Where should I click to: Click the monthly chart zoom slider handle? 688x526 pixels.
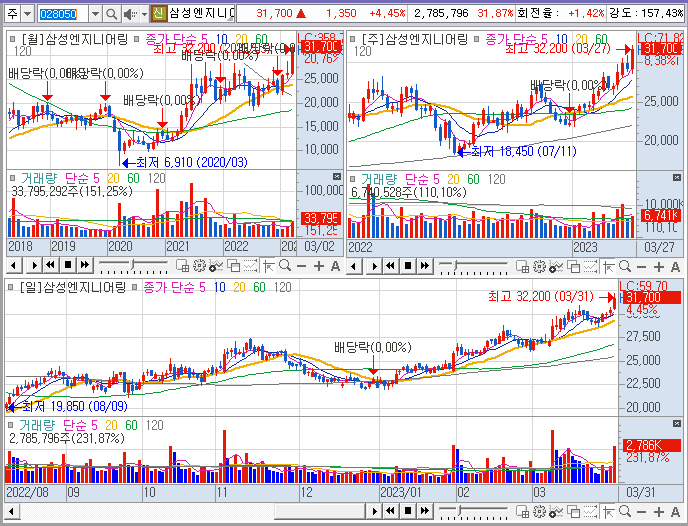133,265
